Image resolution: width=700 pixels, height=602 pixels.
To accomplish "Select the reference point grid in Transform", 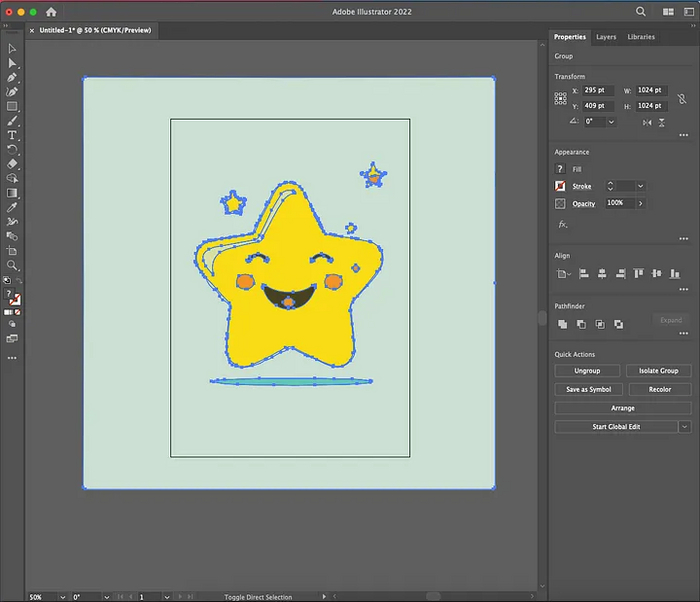I will (561, 98).
